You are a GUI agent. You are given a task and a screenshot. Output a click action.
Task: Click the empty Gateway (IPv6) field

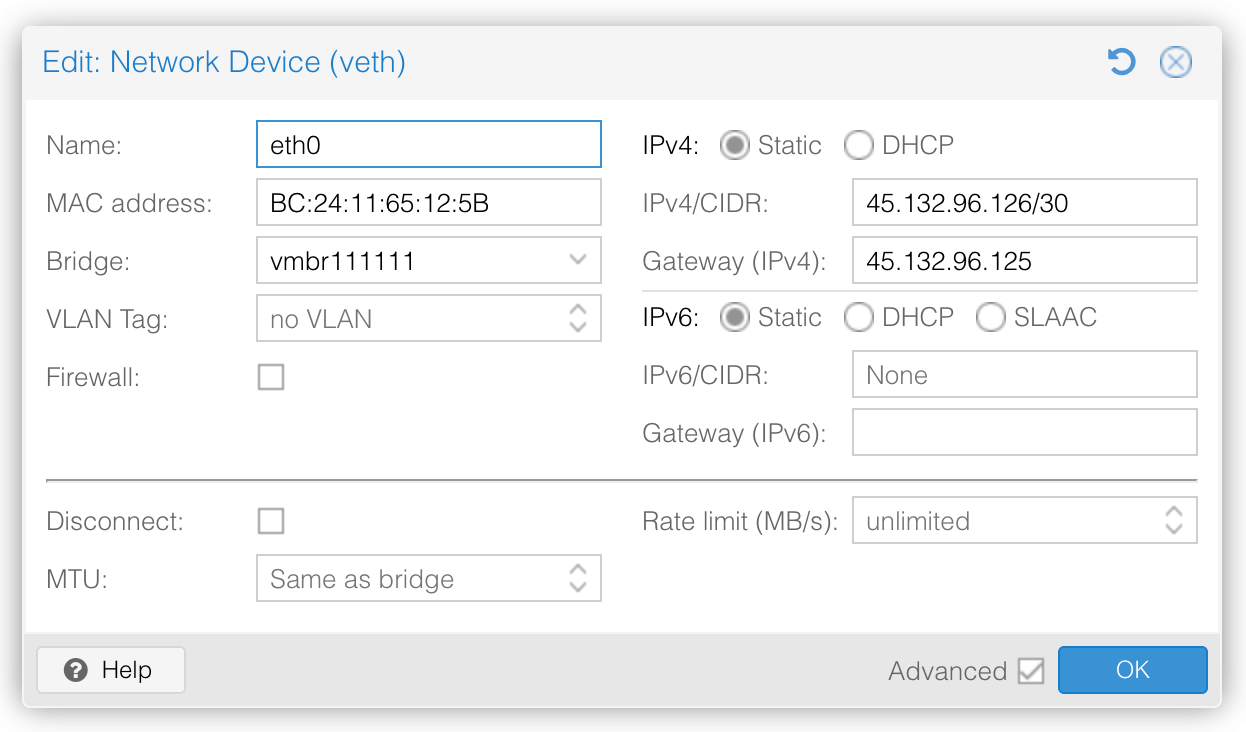tap(1024, 433)
